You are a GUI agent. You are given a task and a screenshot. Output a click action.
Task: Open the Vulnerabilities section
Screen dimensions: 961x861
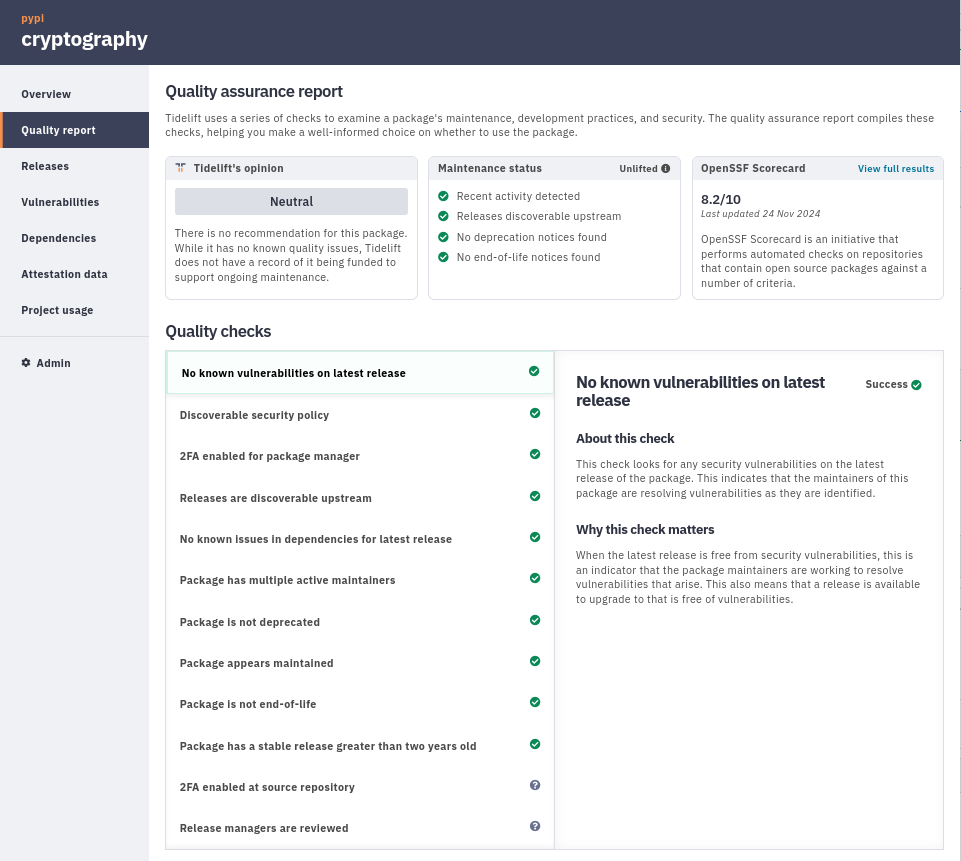[75, 202]
